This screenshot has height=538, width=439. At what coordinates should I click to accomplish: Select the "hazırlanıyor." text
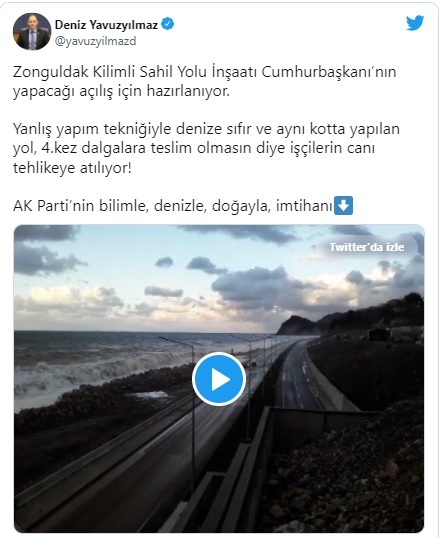tap(188, 91)
